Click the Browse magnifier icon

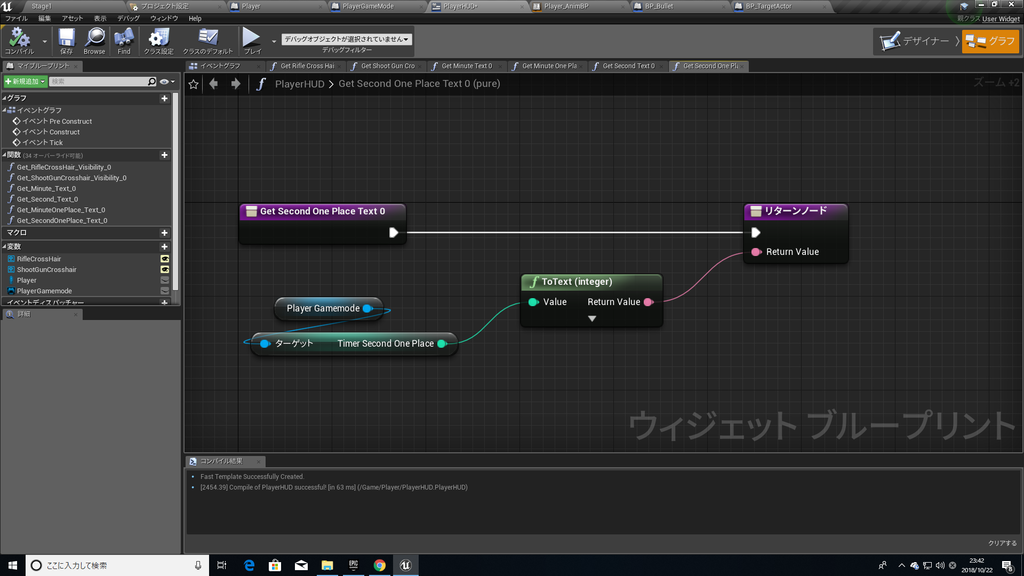click(94, 40)
